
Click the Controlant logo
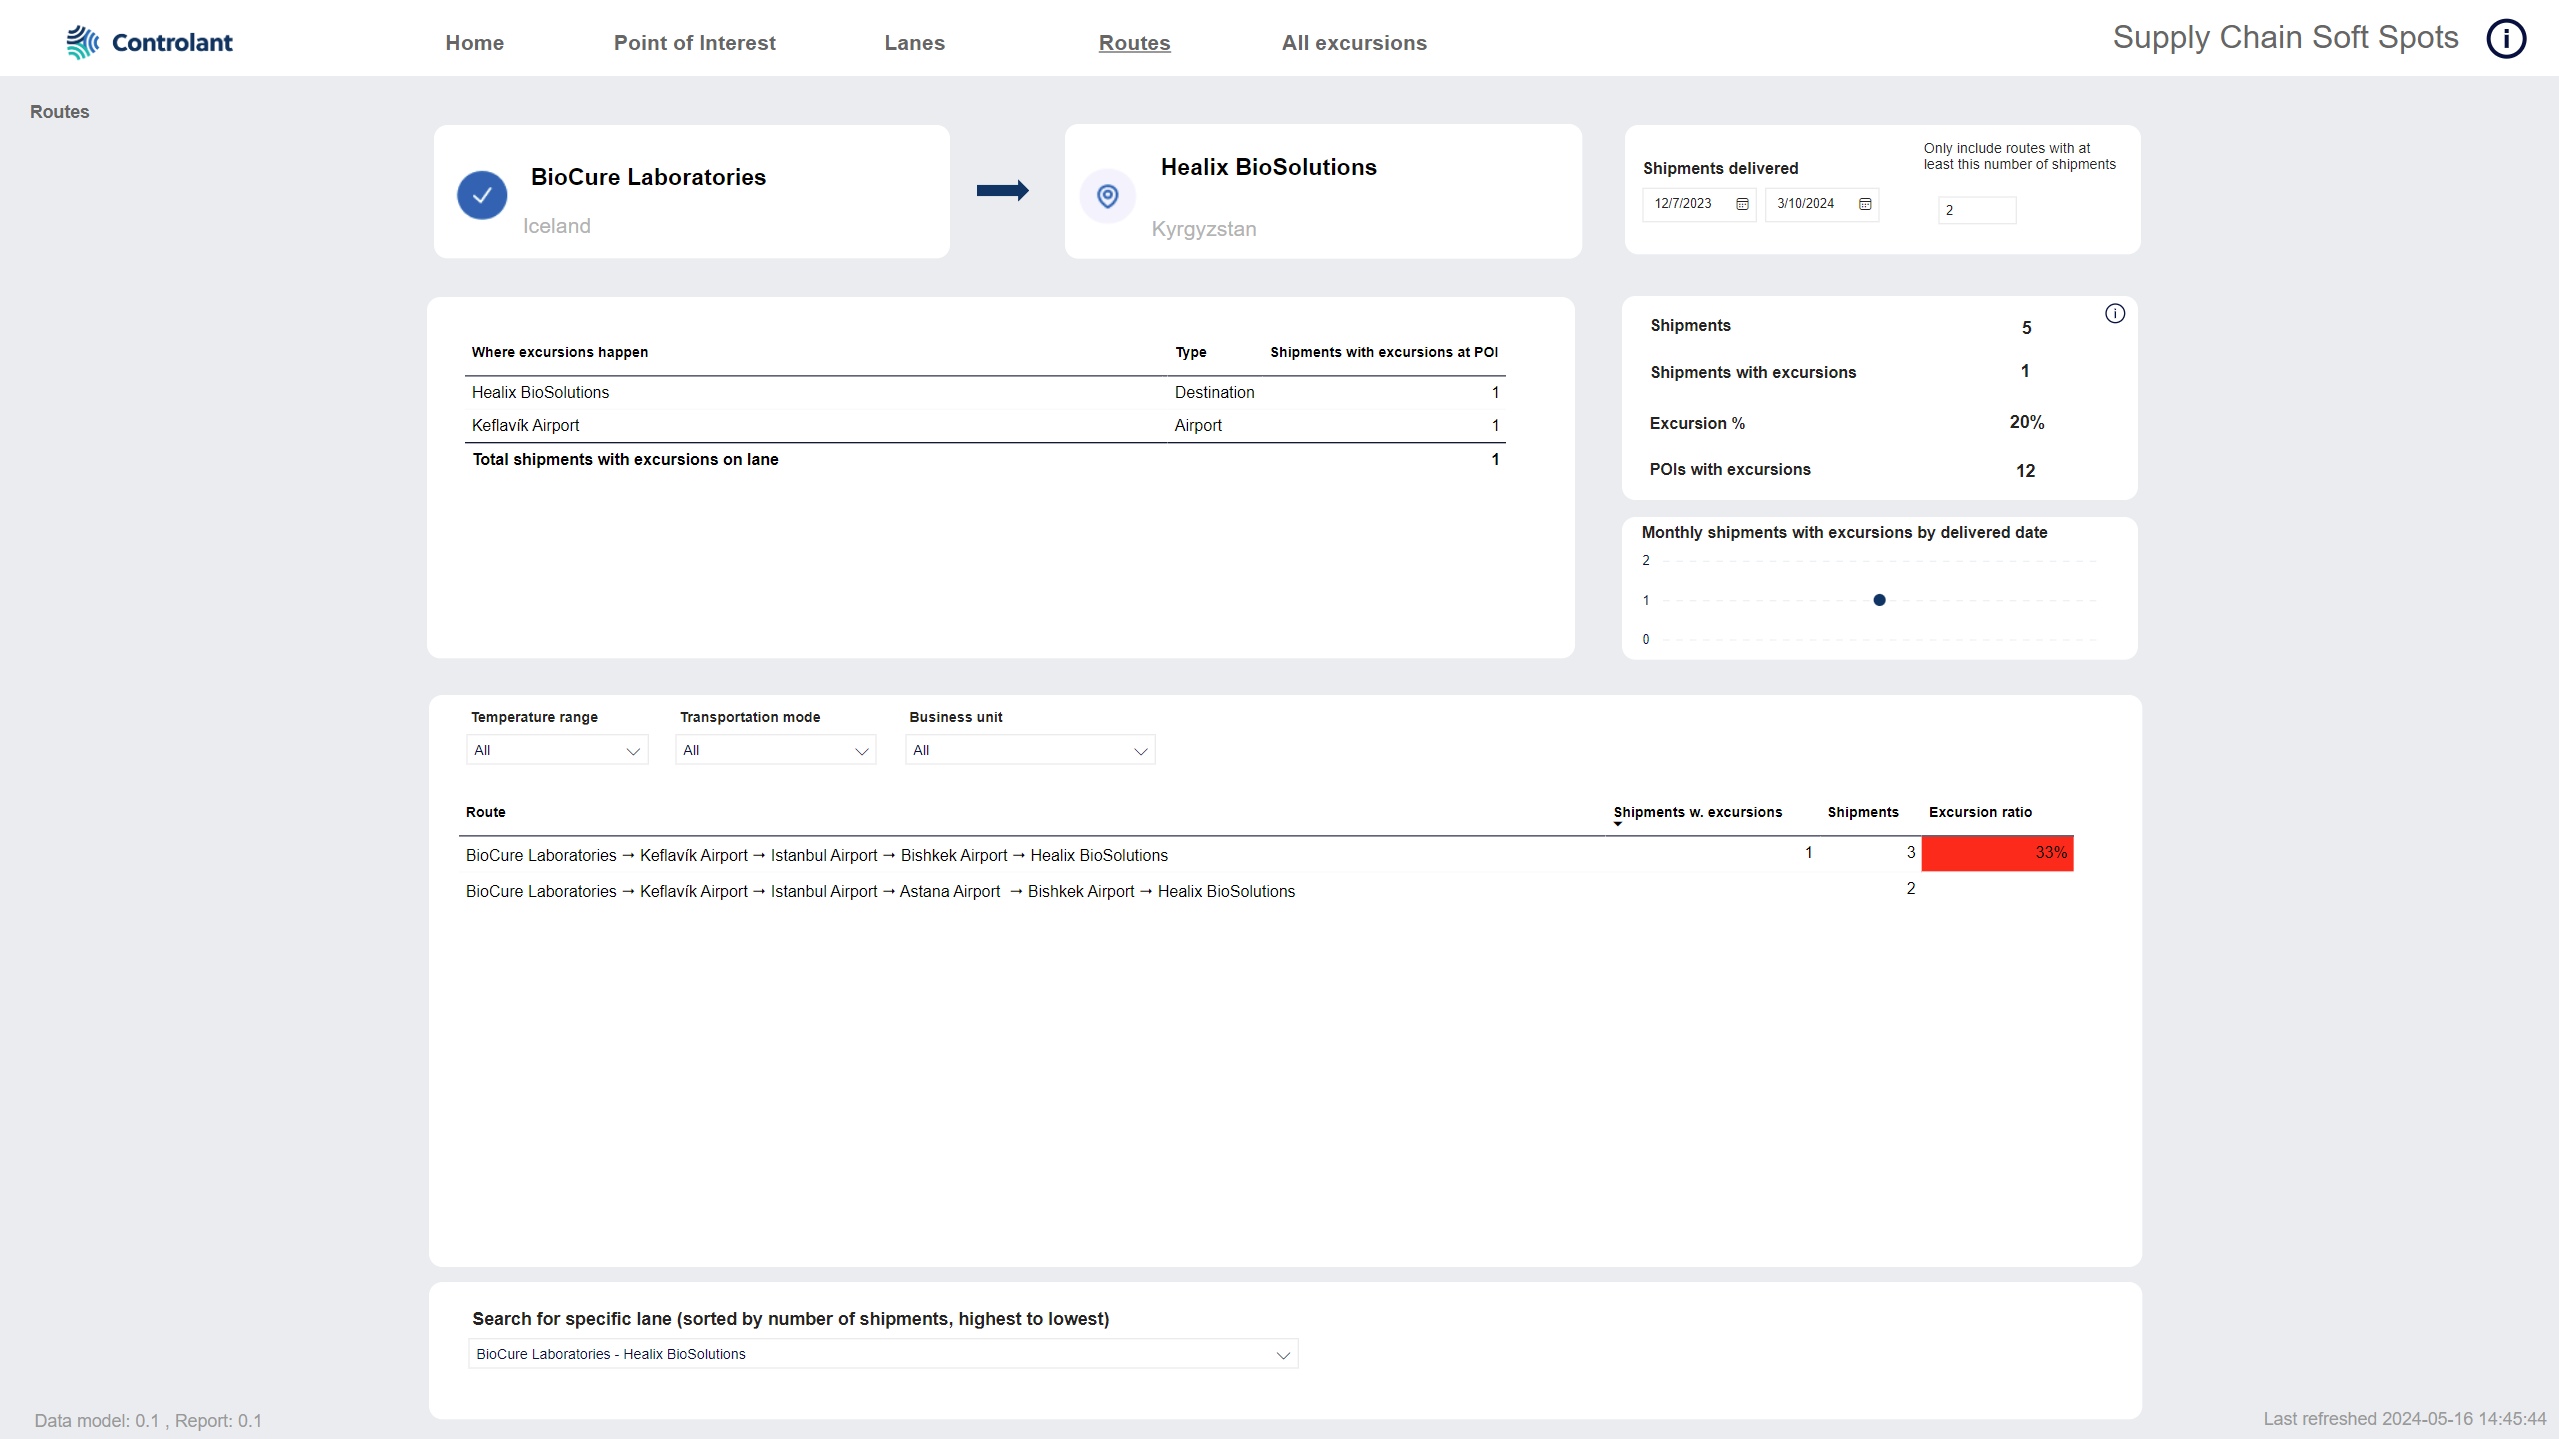pos(149,42)
